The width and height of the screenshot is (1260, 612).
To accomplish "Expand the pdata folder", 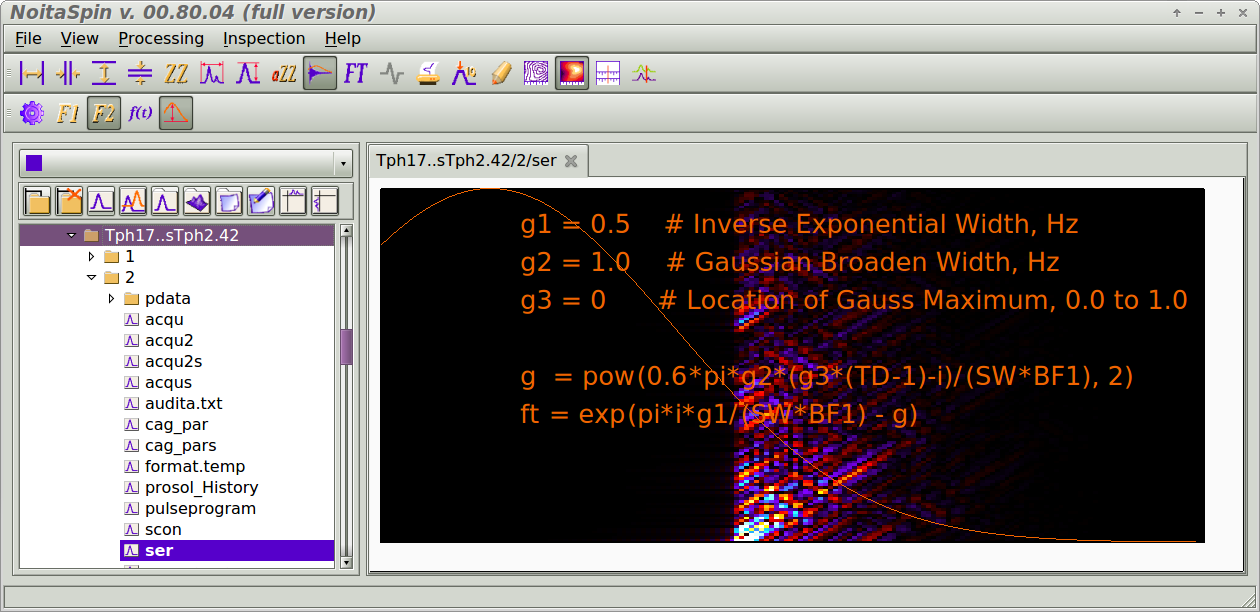I will pyautogui.click(x=112, y=299).
